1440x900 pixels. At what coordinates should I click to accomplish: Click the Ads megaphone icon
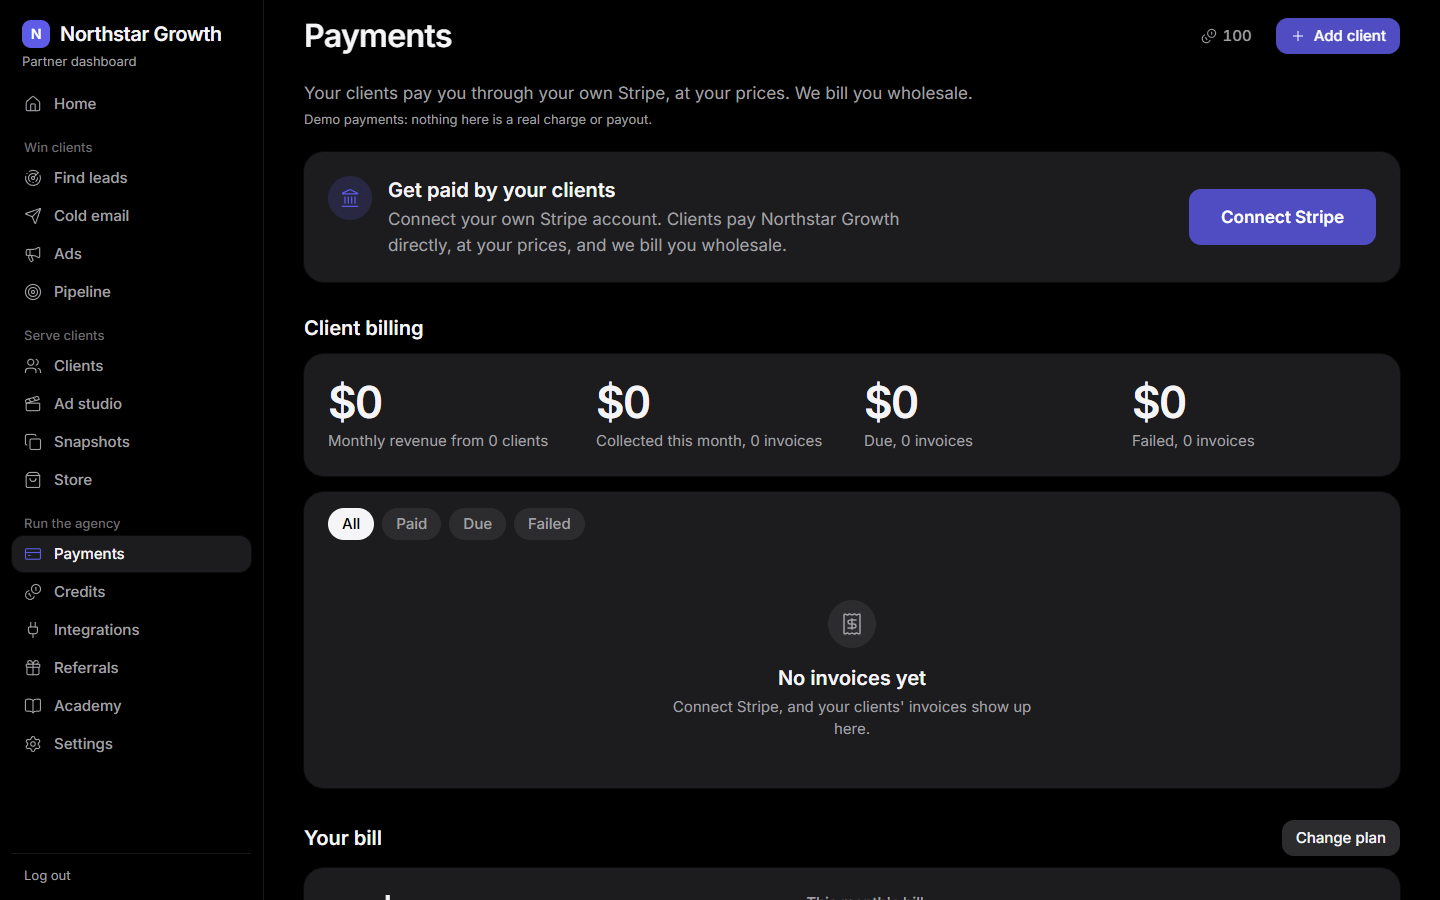click(x=33, y=254)
